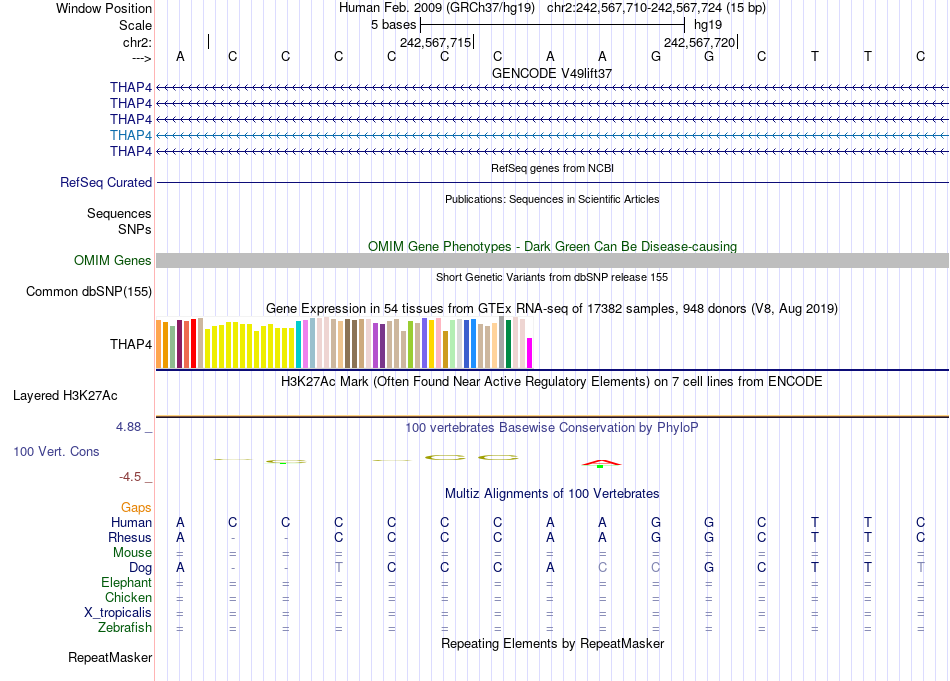Select the Human alignment row label

click(131, 522)
